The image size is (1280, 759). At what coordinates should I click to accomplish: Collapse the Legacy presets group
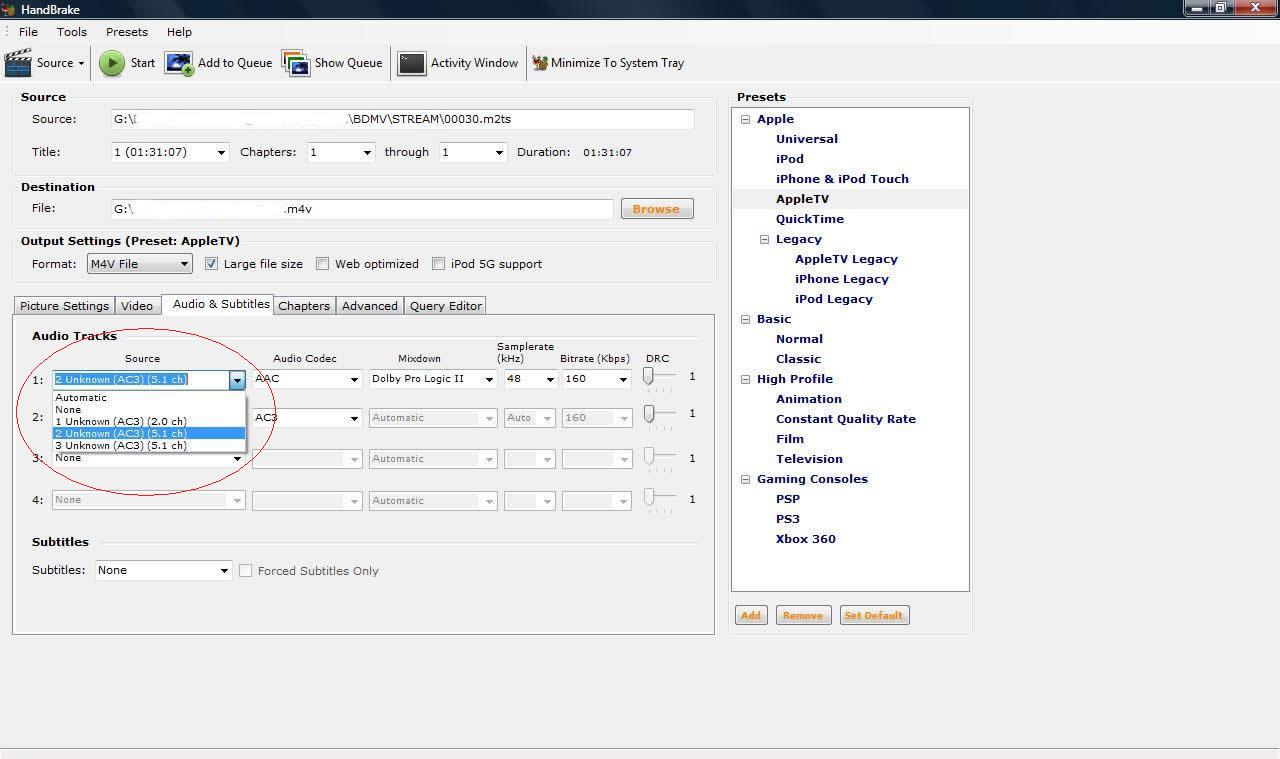(x=764, y=239)
